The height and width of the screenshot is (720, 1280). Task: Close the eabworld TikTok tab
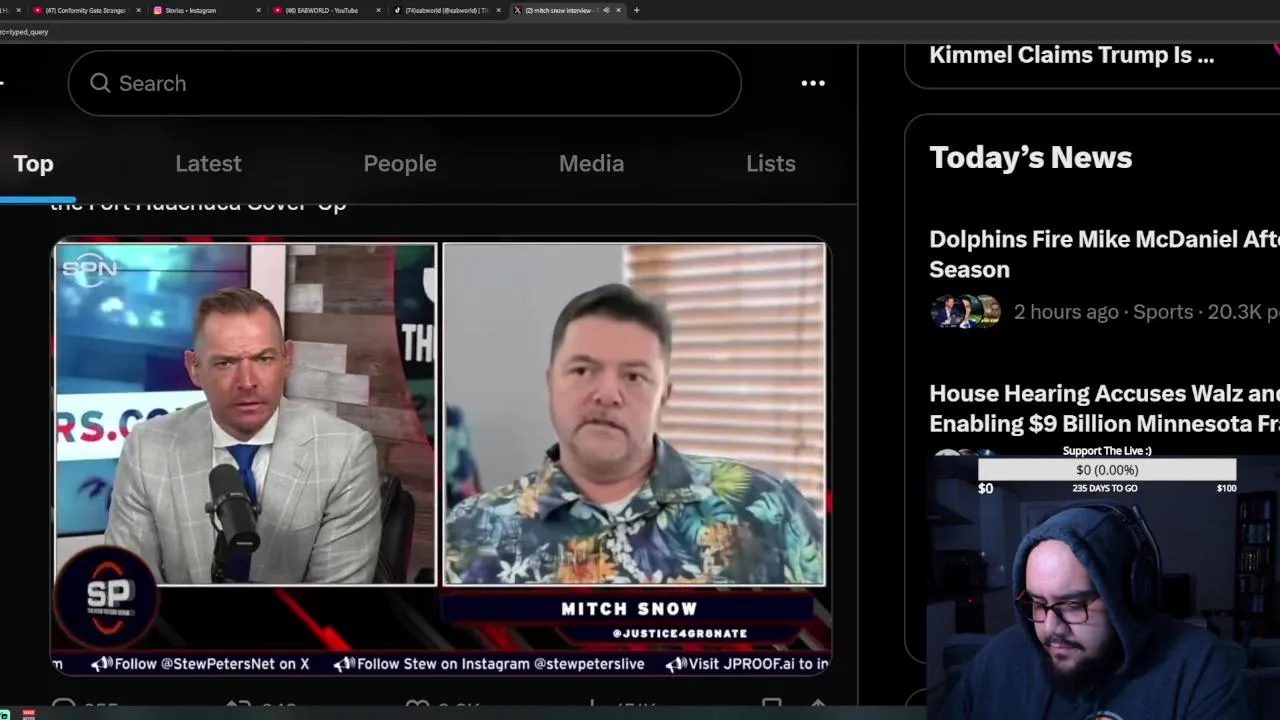498,10
